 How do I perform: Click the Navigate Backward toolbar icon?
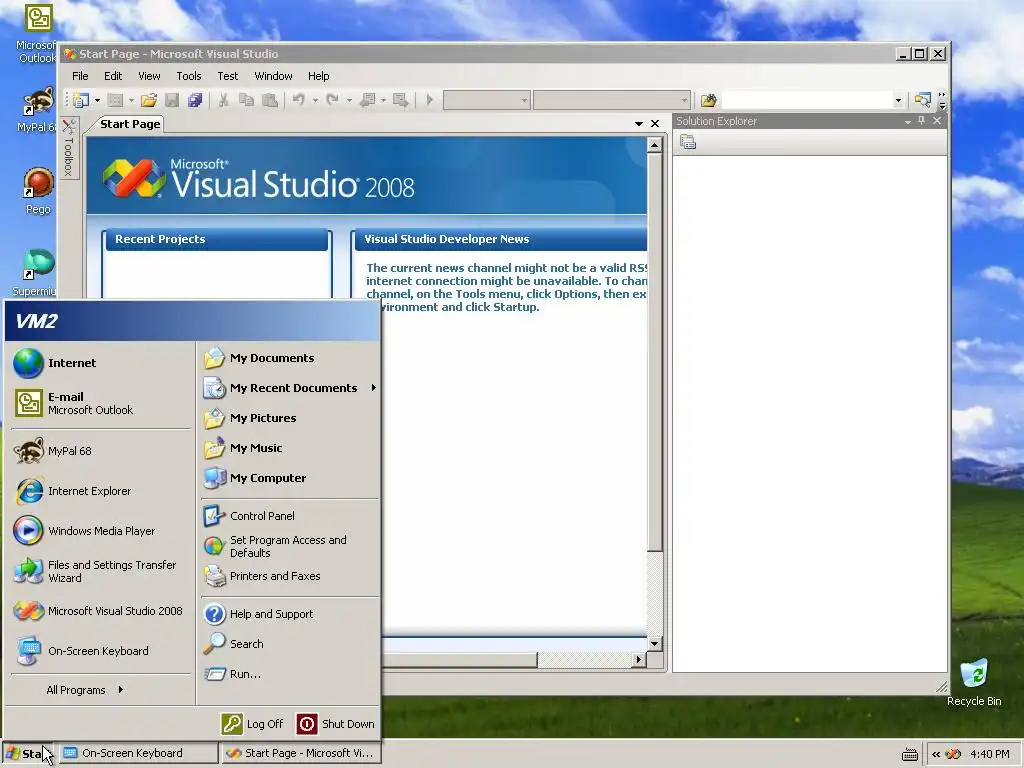tap(368, 100)
